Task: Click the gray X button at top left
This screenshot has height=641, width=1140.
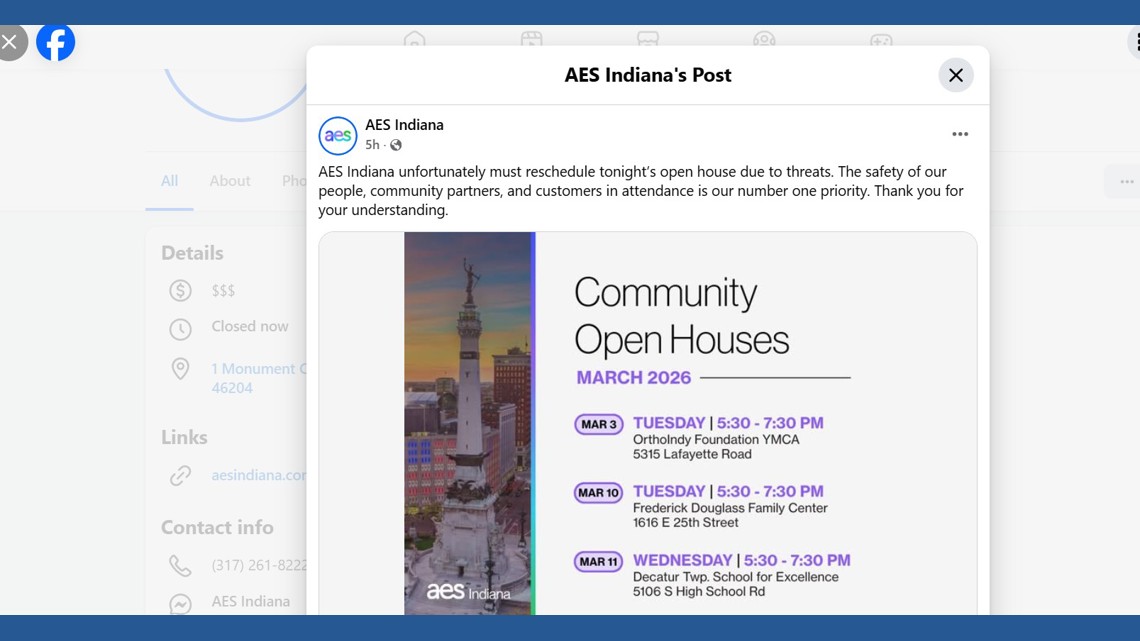Action: pos(10,42)
